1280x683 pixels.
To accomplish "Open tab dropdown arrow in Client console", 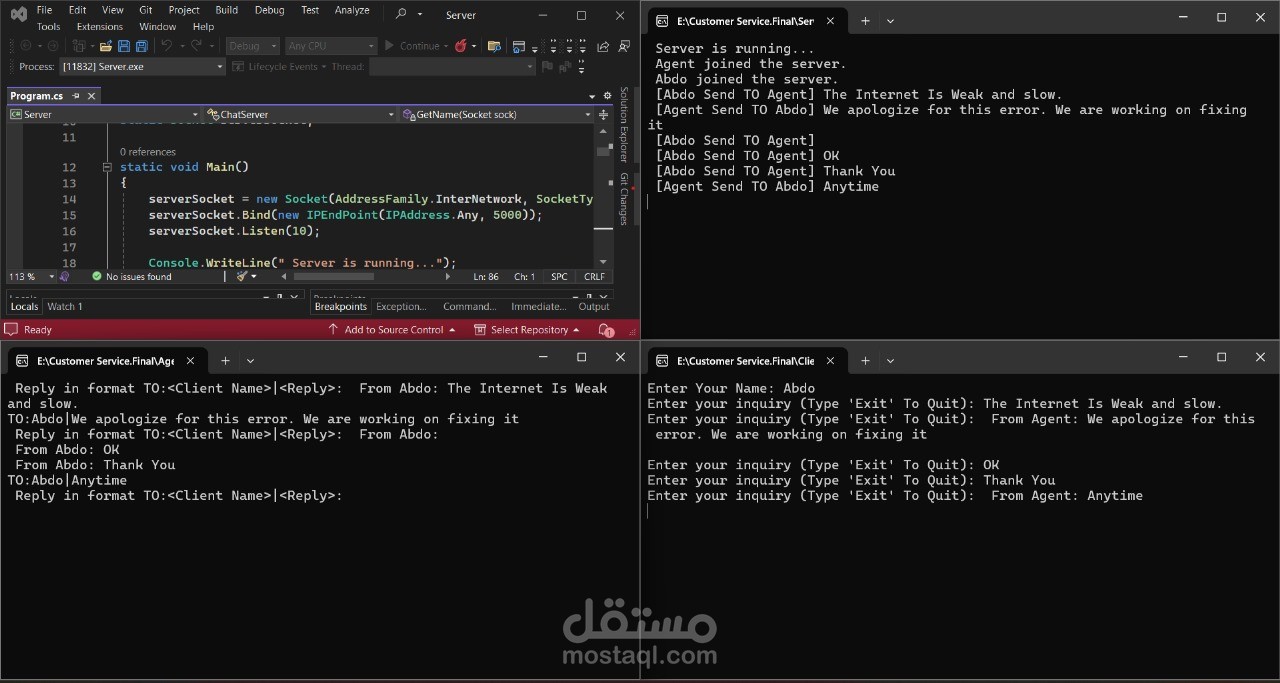I will pyautogui.click(x=890, y=360).
